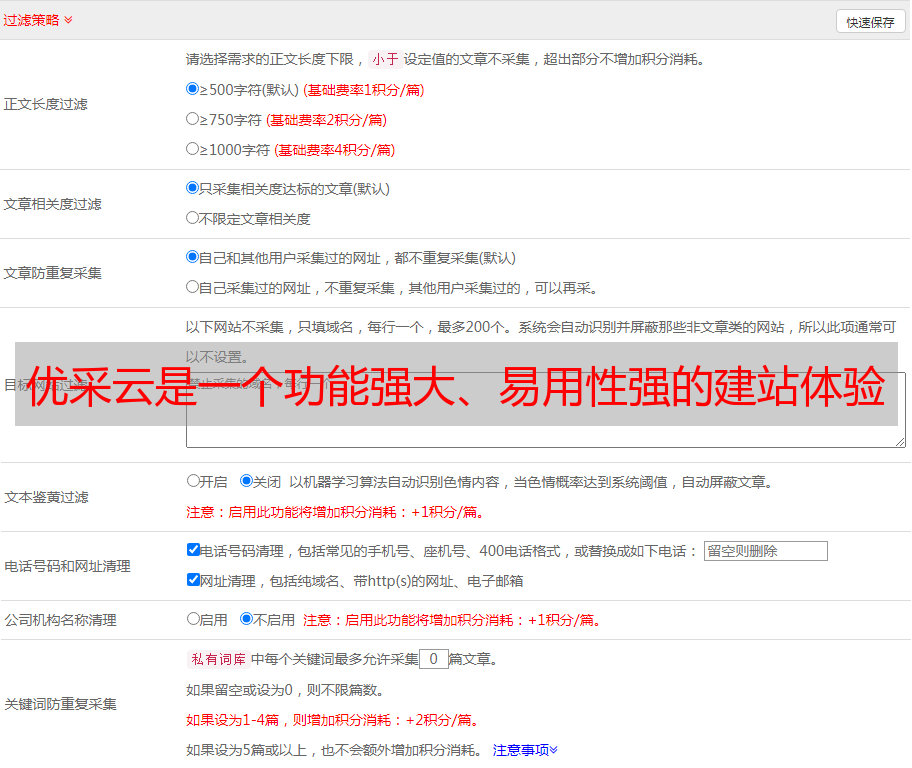Enable 公司机构名称清理 with 启用 radio

(x=193, y=619)
